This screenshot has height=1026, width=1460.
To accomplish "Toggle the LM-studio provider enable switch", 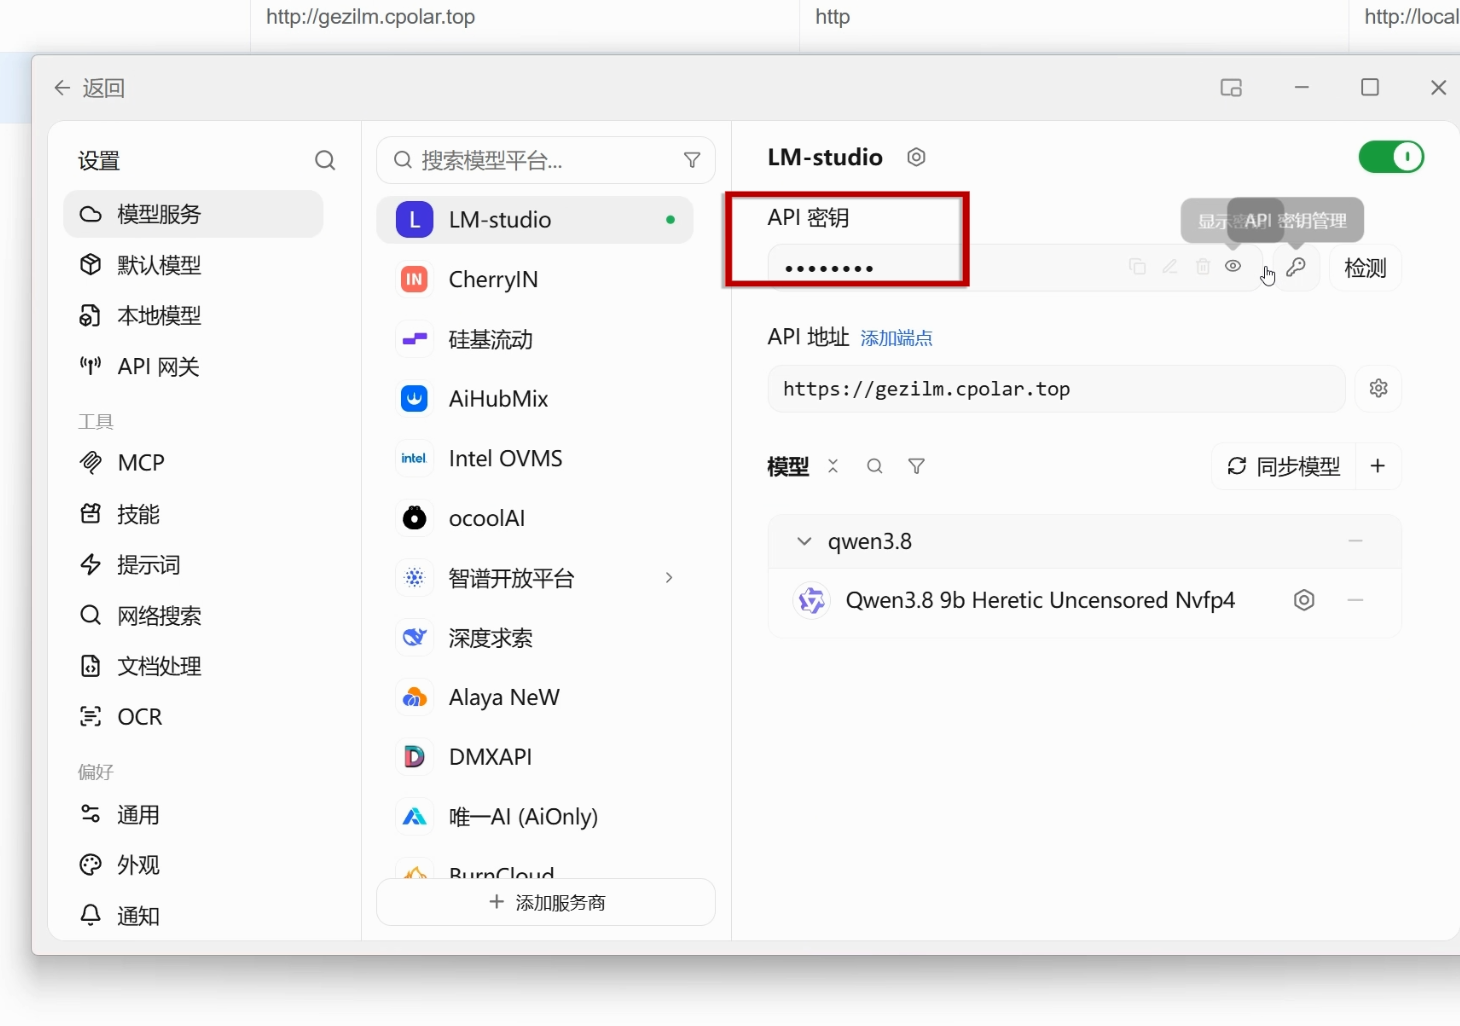I will pyautogui.click(x=1391, y=157).
